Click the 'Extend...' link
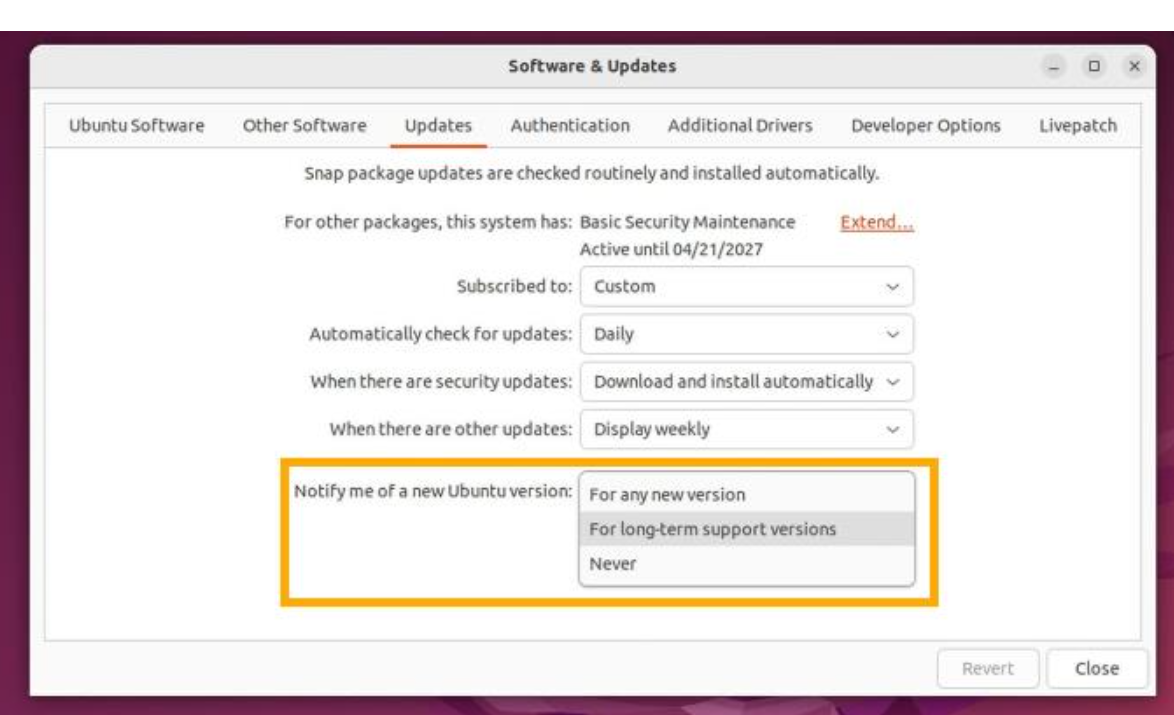1174x715 pixels. click(877, 223)
